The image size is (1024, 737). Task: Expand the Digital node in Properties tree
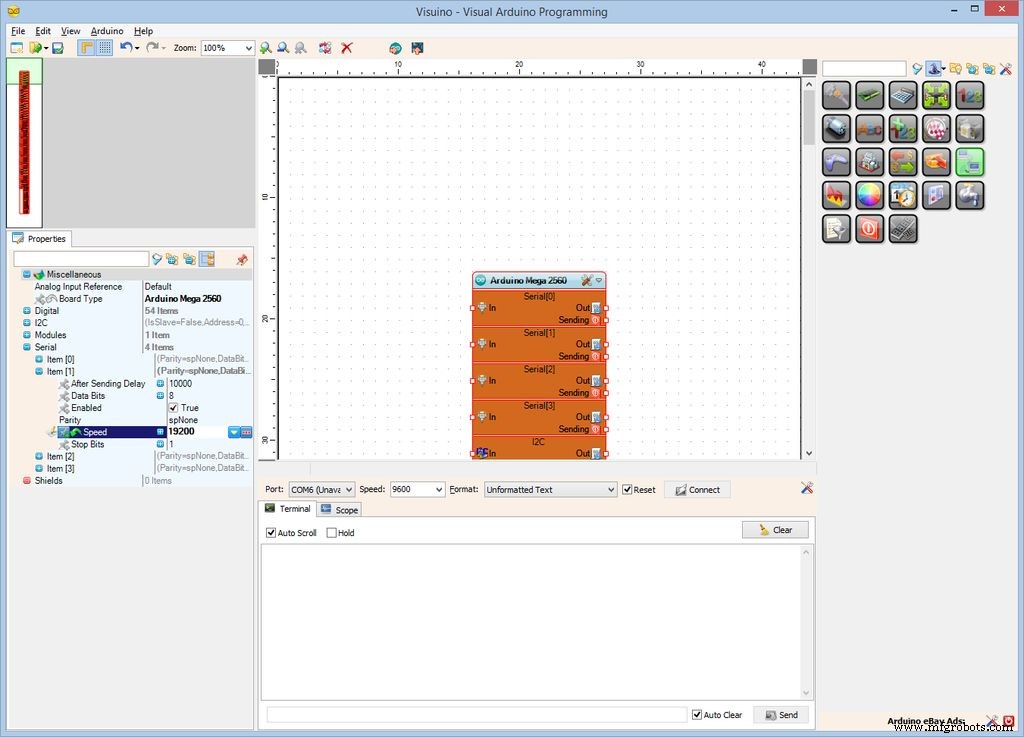click(x=27, y=311)
